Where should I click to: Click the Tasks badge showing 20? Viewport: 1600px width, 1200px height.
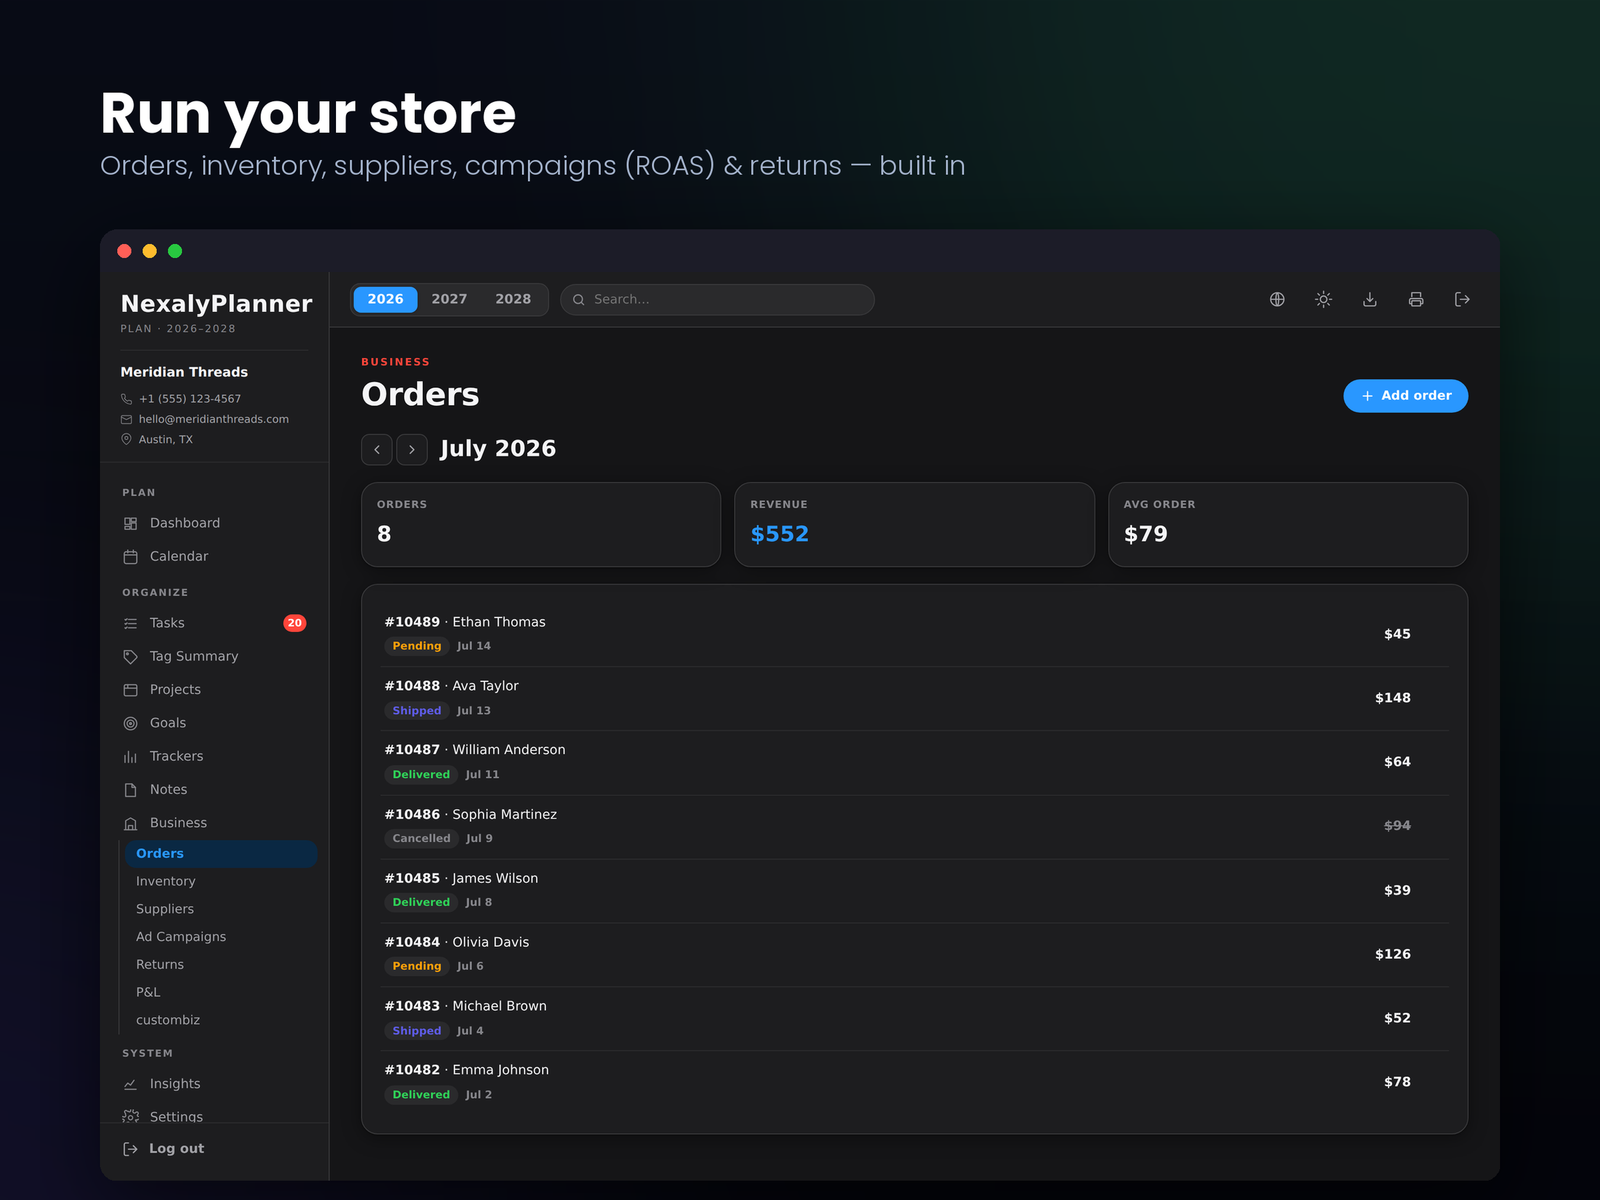click(294, 623)
